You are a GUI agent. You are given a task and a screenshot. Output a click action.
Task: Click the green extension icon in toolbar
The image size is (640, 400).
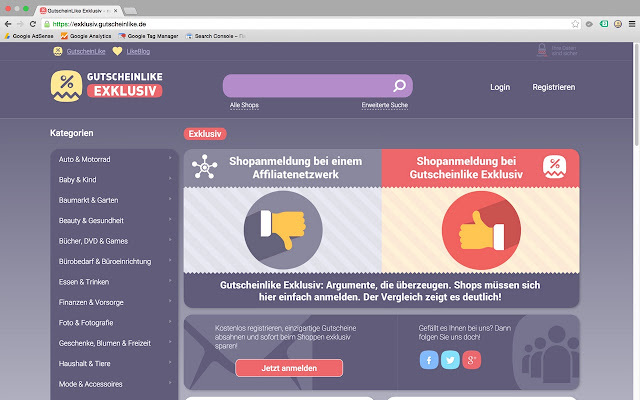[x=604, y=24]
